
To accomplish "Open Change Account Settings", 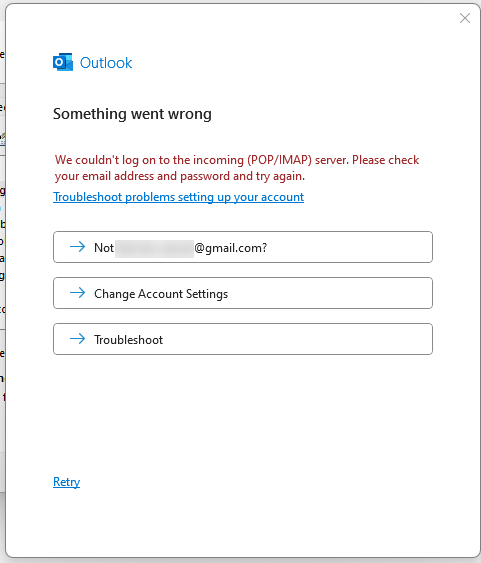I will click(x=243, y=293).
